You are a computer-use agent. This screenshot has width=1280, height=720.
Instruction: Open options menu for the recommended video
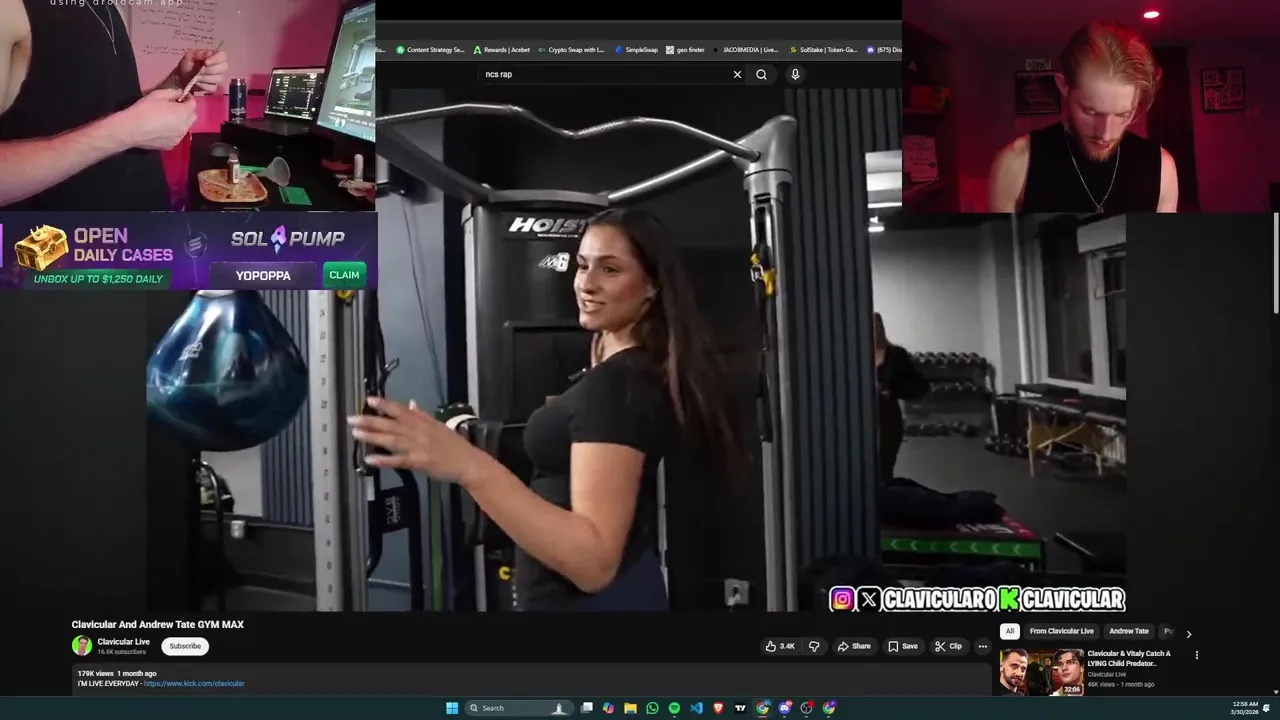click(1197, 656)
